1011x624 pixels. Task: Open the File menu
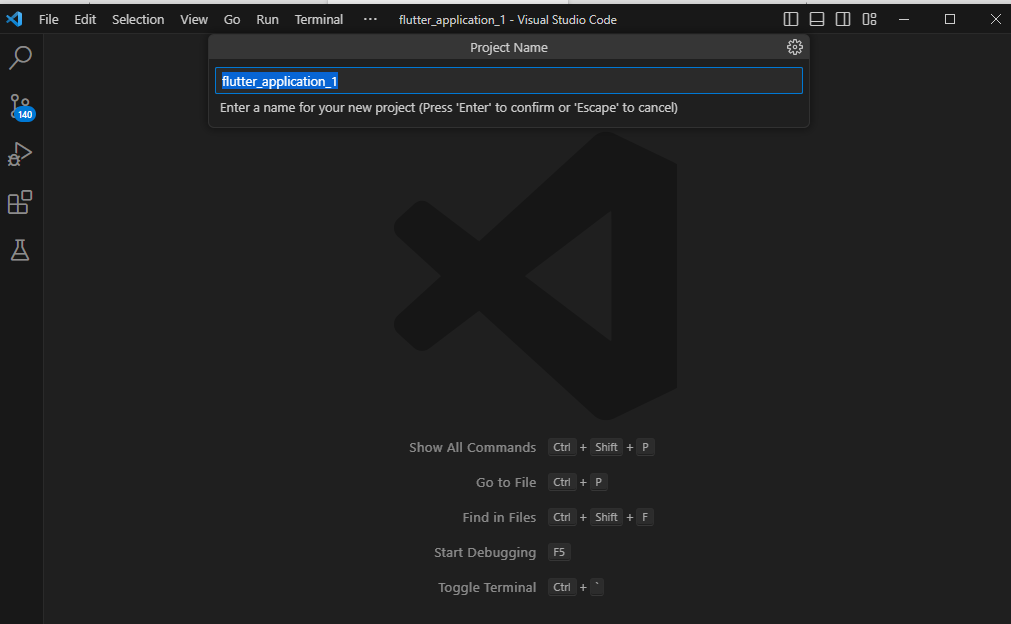coord(48,19)
